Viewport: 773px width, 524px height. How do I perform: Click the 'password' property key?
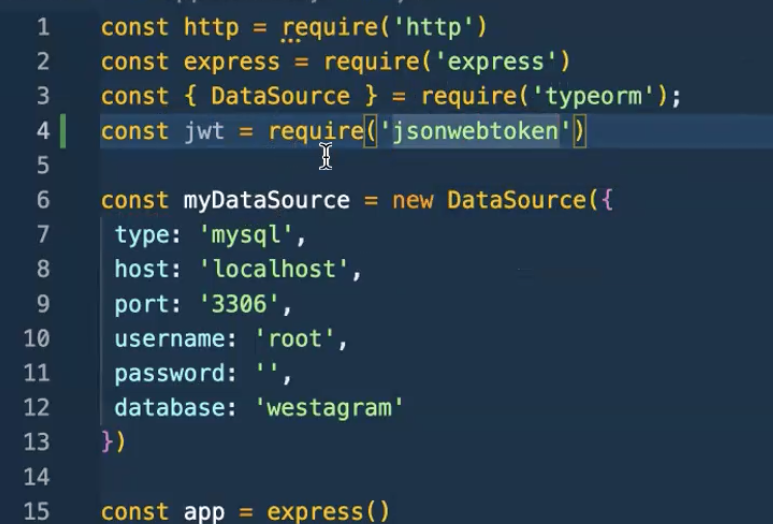tap(170, 374)
